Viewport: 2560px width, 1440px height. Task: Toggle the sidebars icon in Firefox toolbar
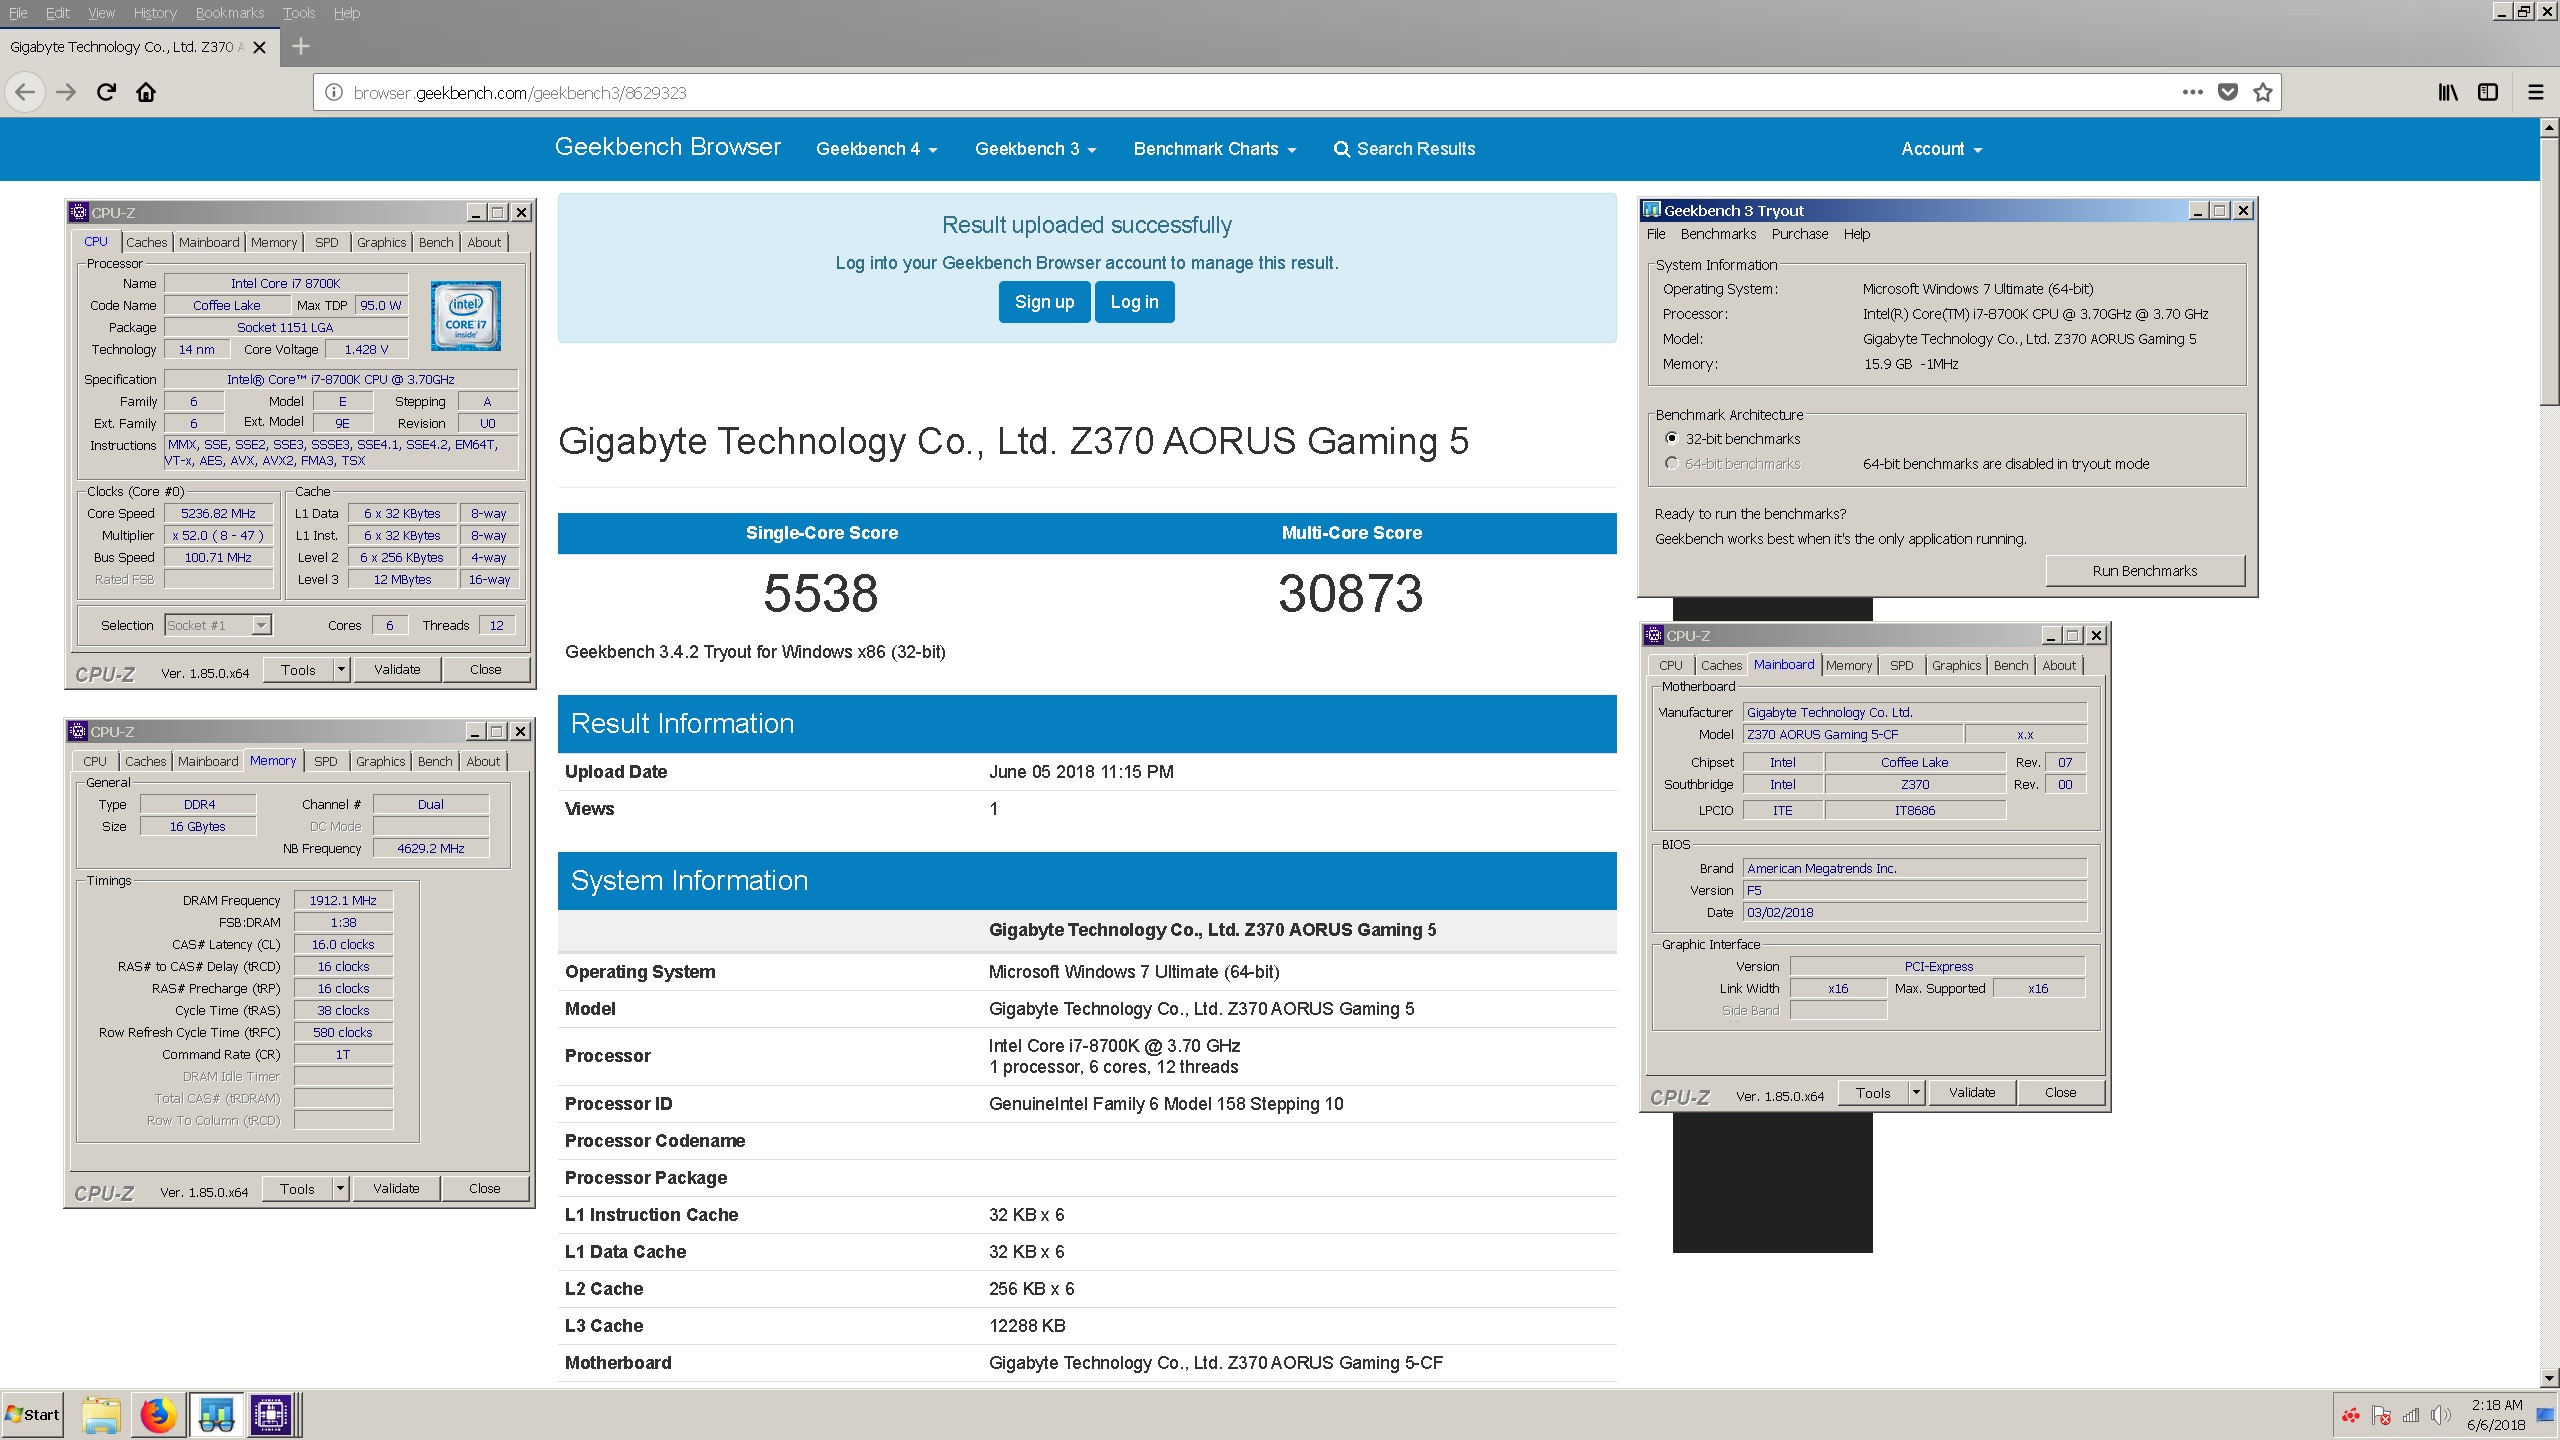pyautogui.click(x=2488, y=92)
